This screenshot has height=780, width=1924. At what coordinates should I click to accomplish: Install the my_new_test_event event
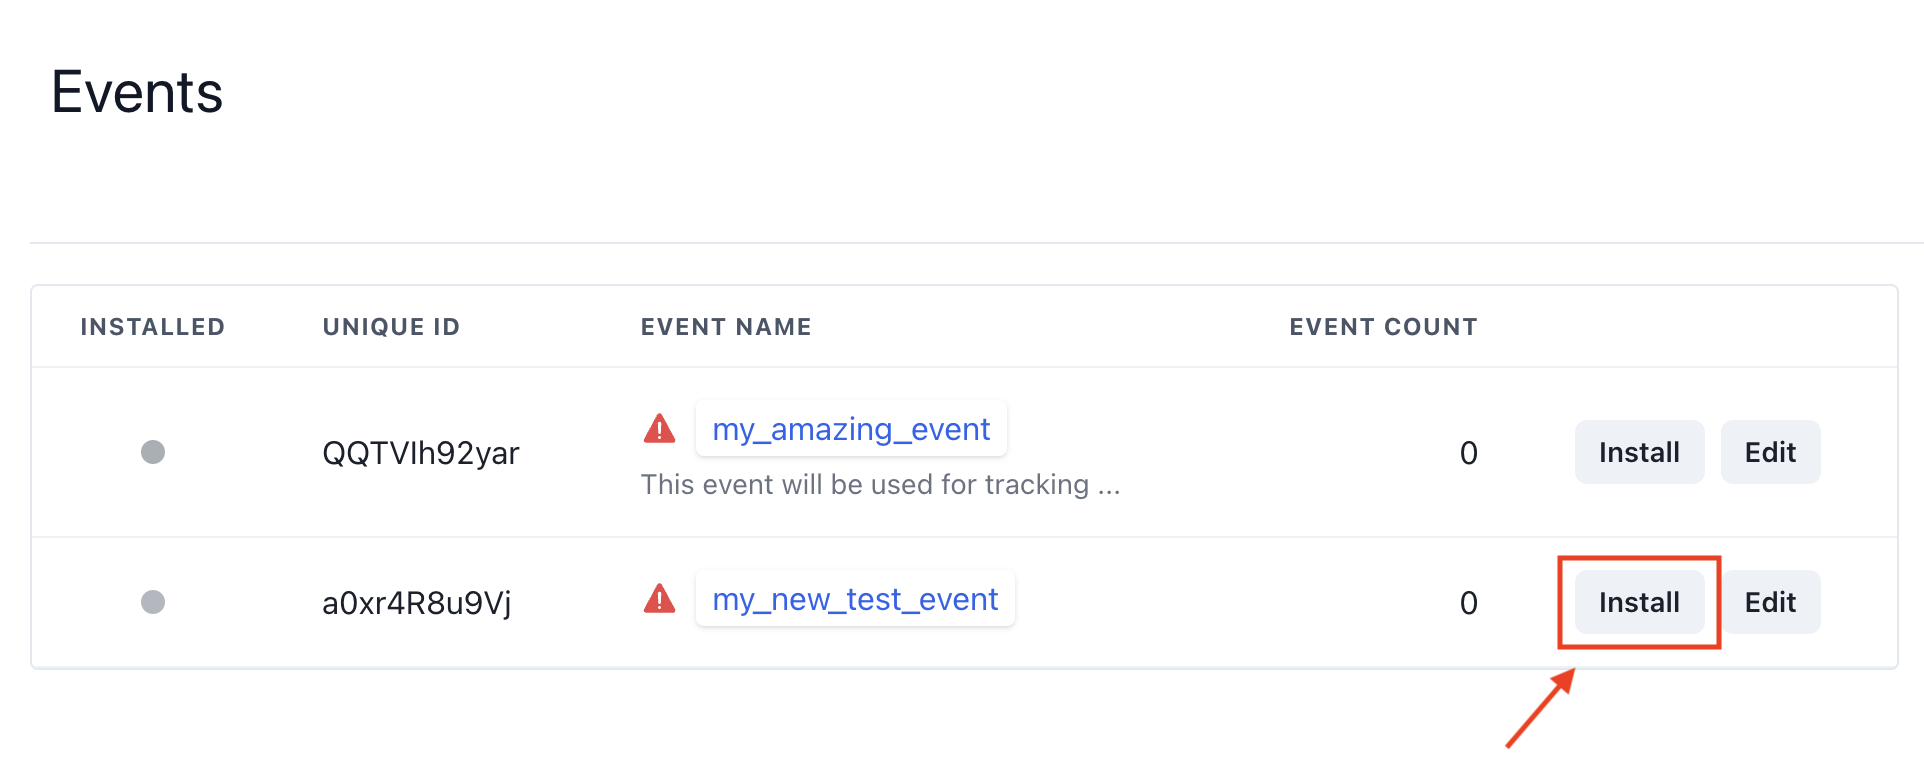click(x=1639, y=602)
